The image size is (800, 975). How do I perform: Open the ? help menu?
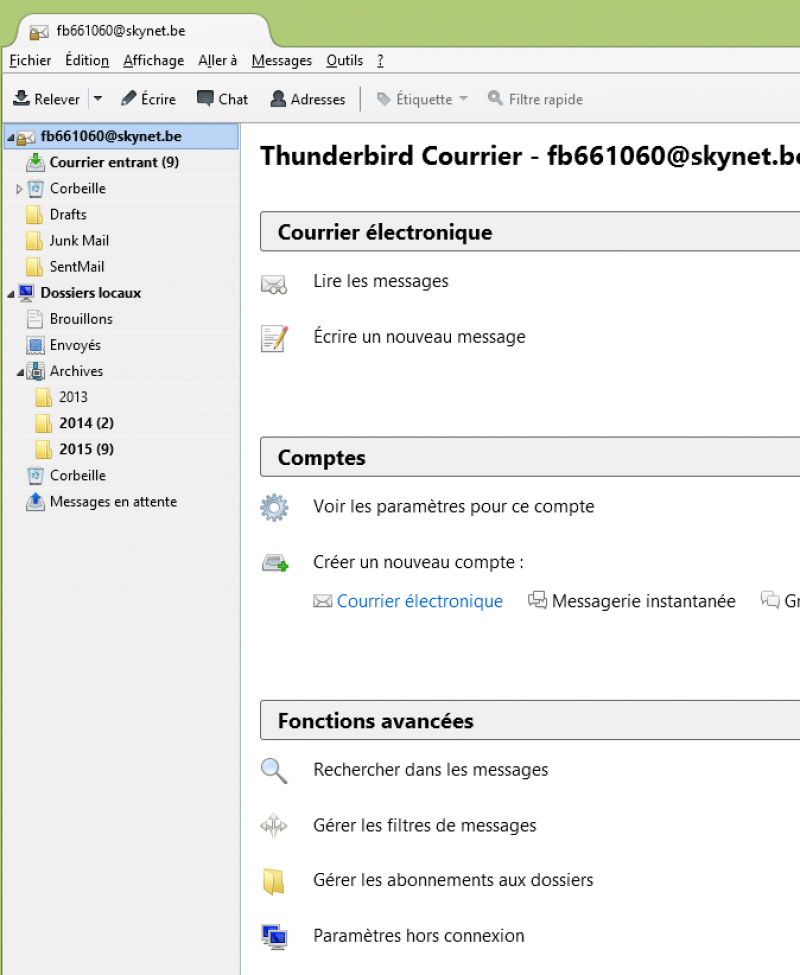click(380, 60)
